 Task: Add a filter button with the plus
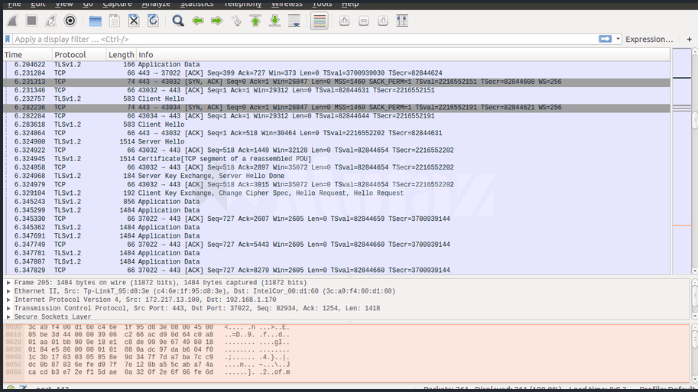(689, 39)
